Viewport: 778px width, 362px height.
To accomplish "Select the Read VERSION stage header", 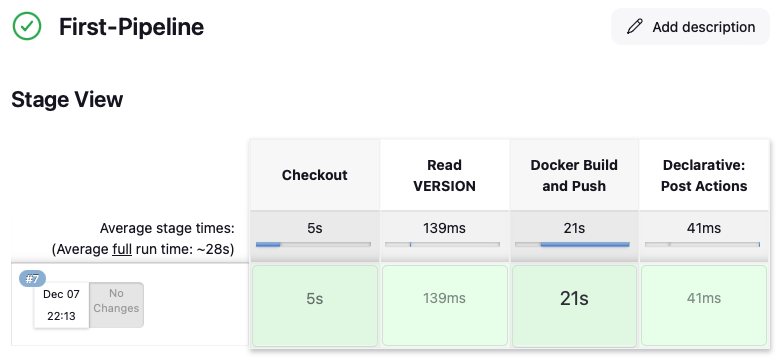I will coord(445,175).
